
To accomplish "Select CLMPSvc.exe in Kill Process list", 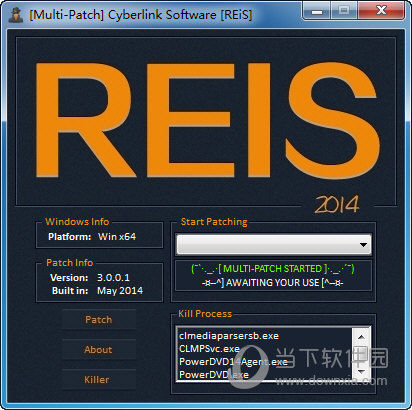I will [x=209, y=349].
